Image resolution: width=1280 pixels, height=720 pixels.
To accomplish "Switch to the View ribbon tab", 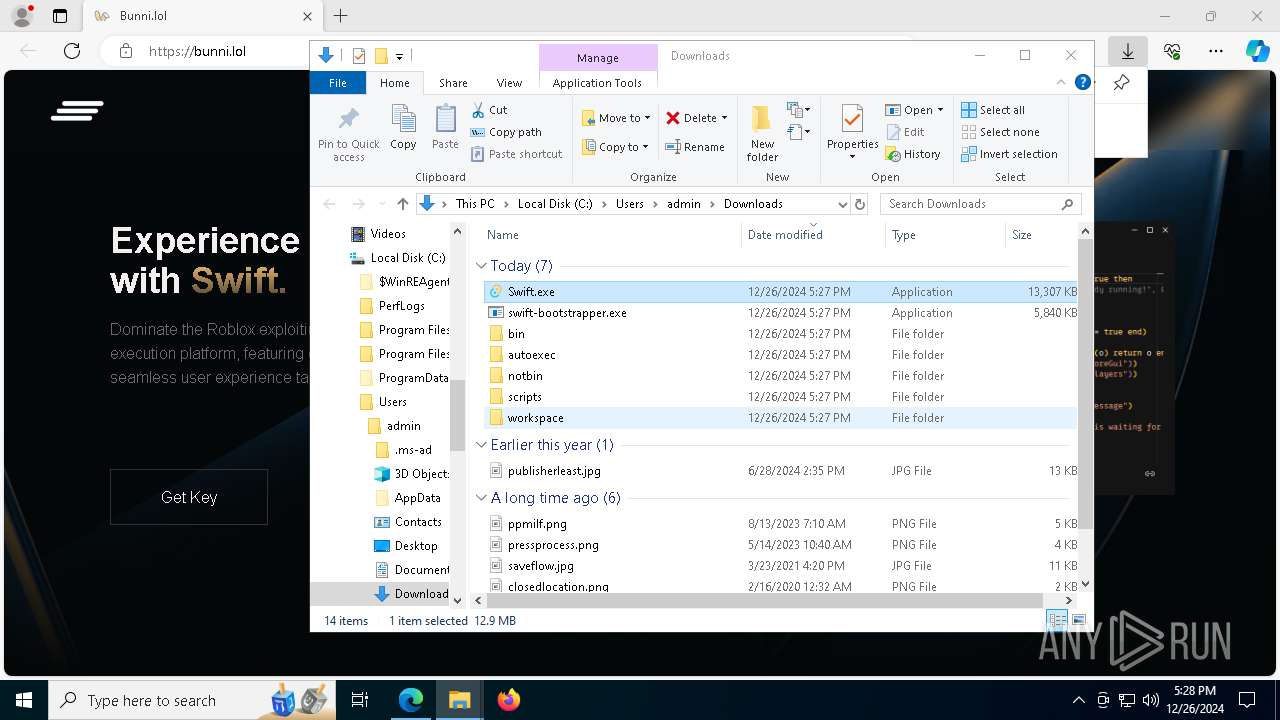I will (509, 83).
